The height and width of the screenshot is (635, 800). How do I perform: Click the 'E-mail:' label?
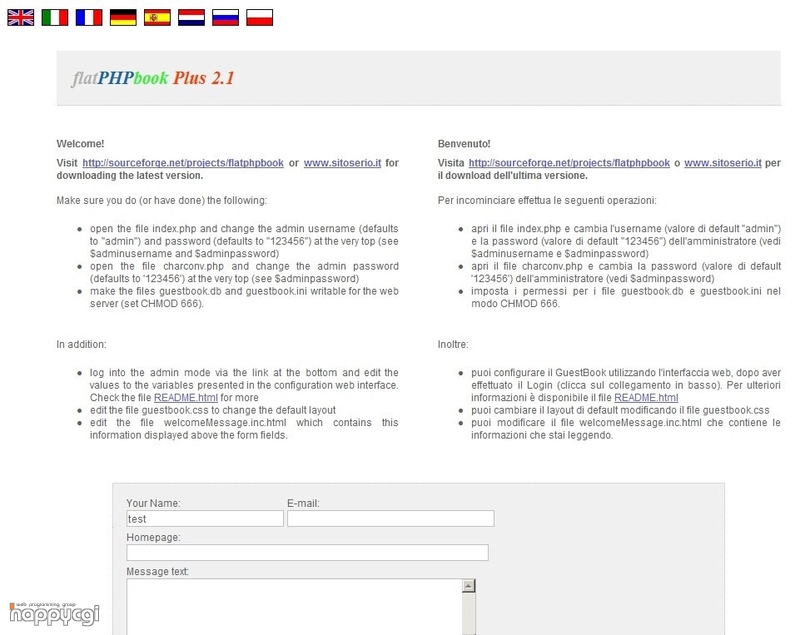point(303,503)
